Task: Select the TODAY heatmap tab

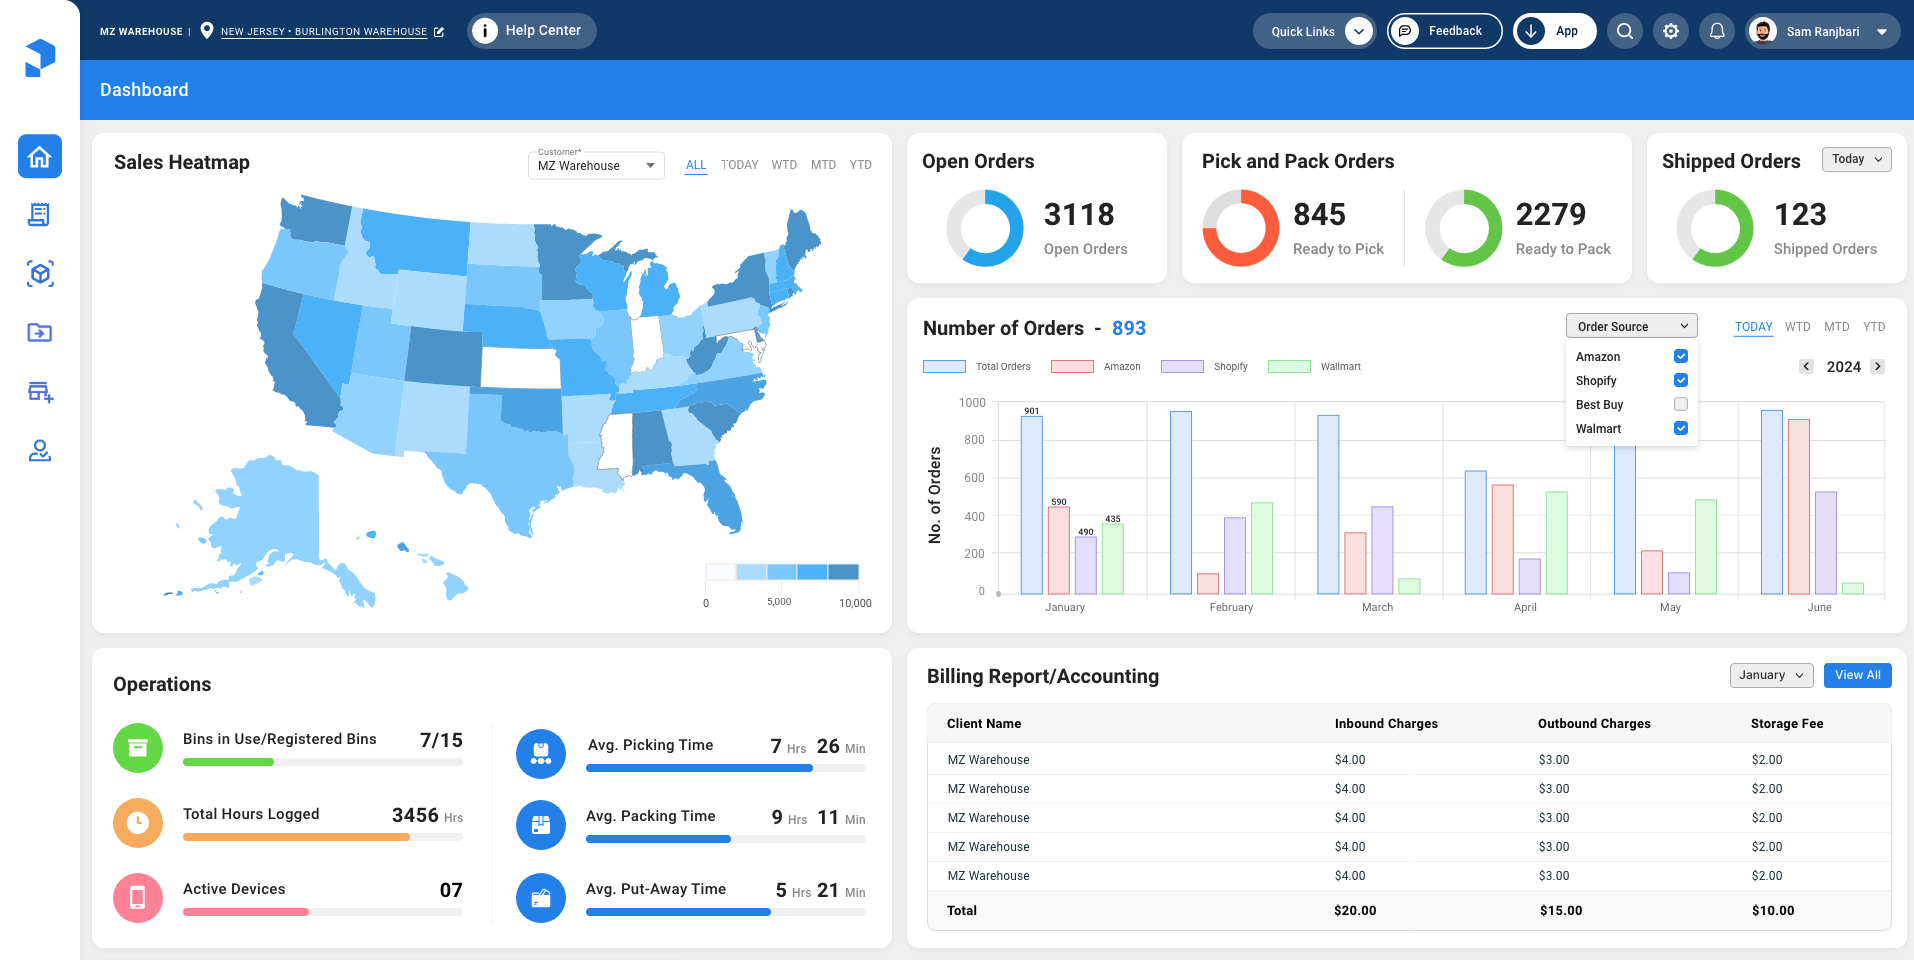Action: [740, 165]
